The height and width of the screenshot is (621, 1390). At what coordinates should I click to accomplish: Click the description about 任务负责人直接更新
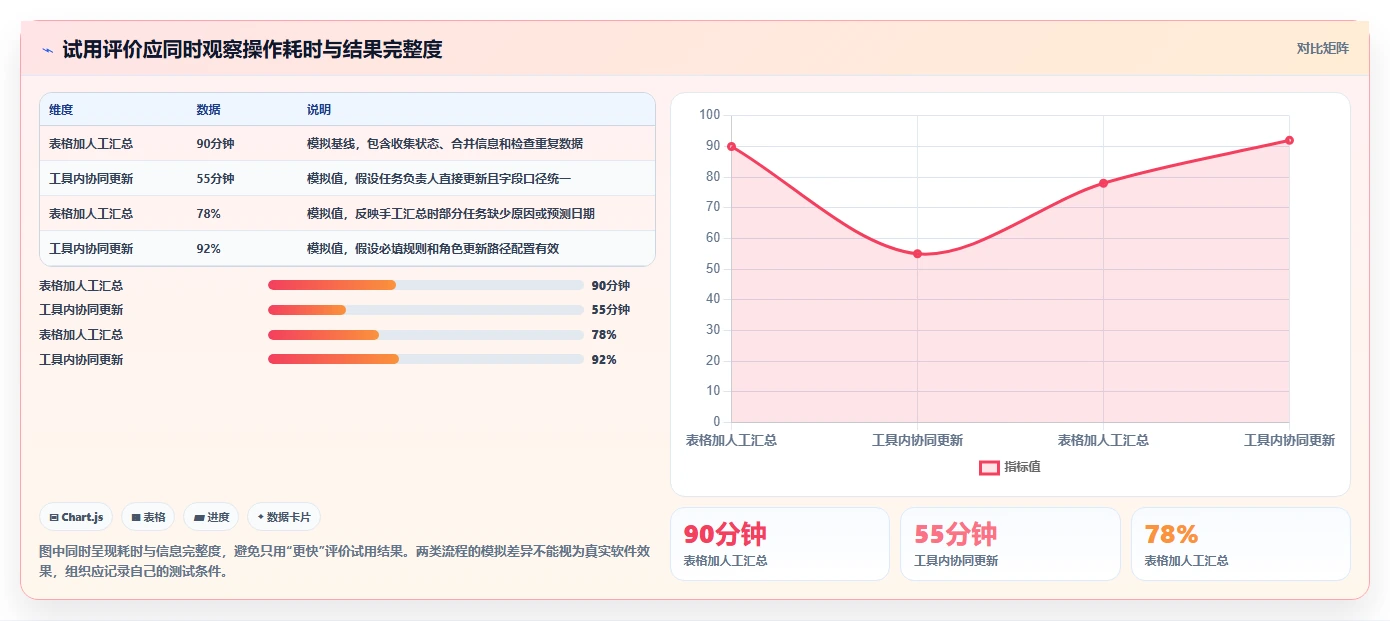pos(439,179)
